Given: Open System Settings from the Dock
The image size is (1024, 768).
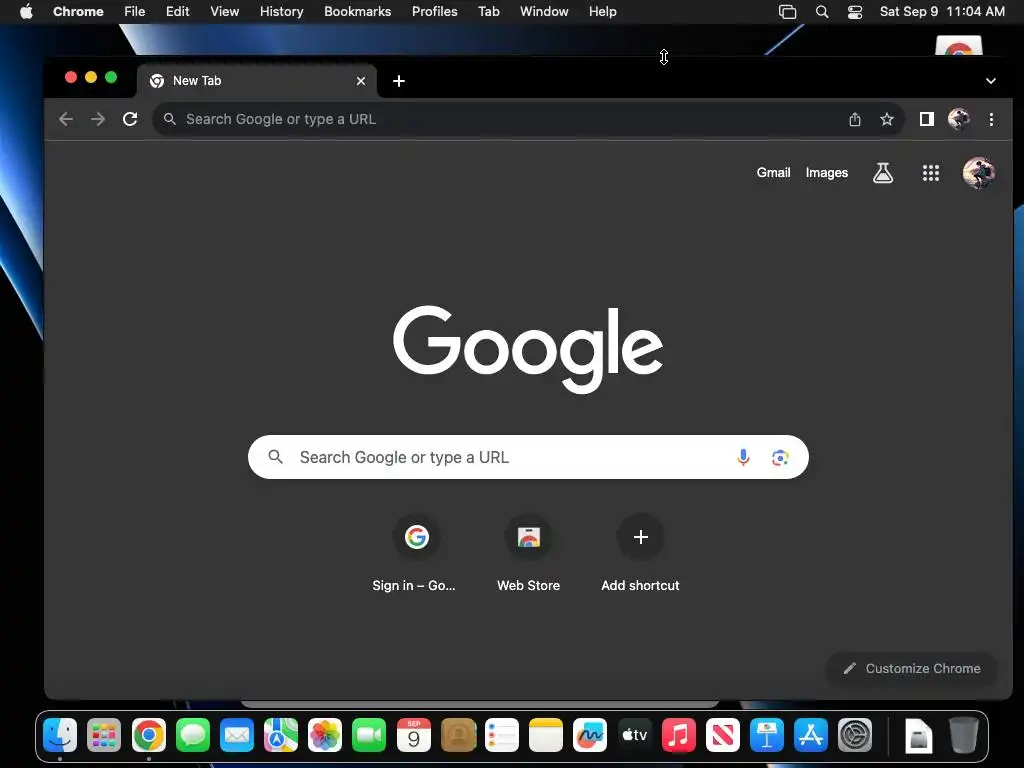Looking at the screenshot, I should 855,735.
